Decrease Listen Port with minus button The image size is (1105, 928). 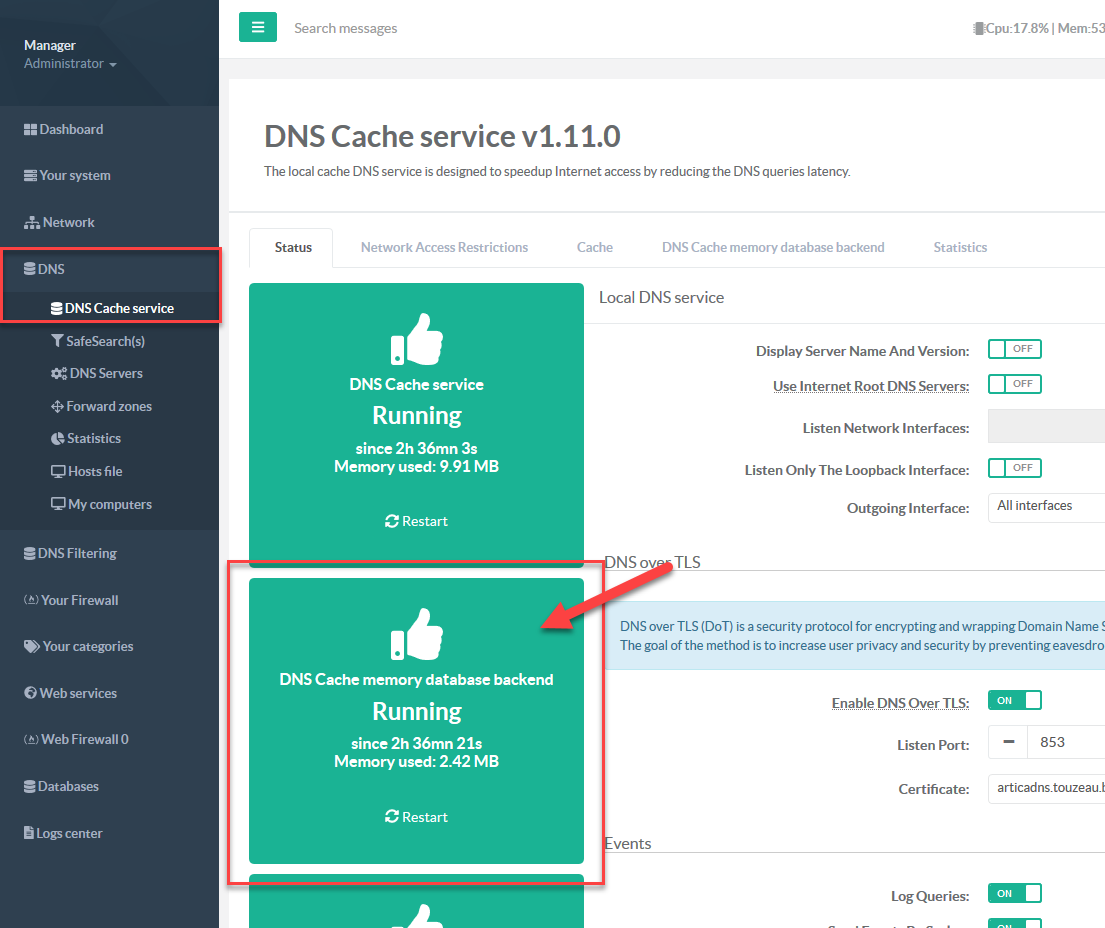pos(1008,743)
